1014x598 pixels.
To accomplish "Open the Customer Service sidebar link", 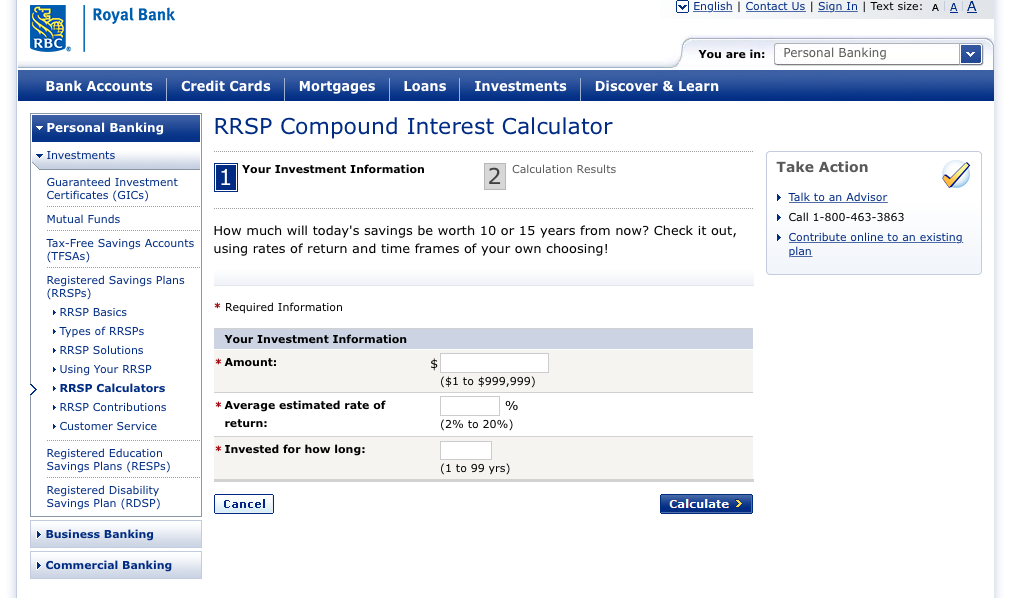I will (x=108, y=427).
